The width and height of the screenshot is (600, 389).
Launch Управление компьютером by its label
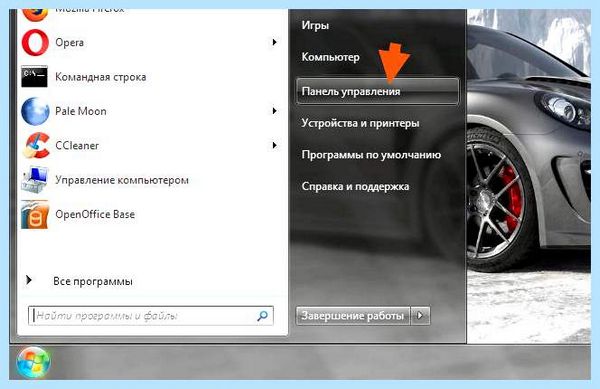(122, 180)
